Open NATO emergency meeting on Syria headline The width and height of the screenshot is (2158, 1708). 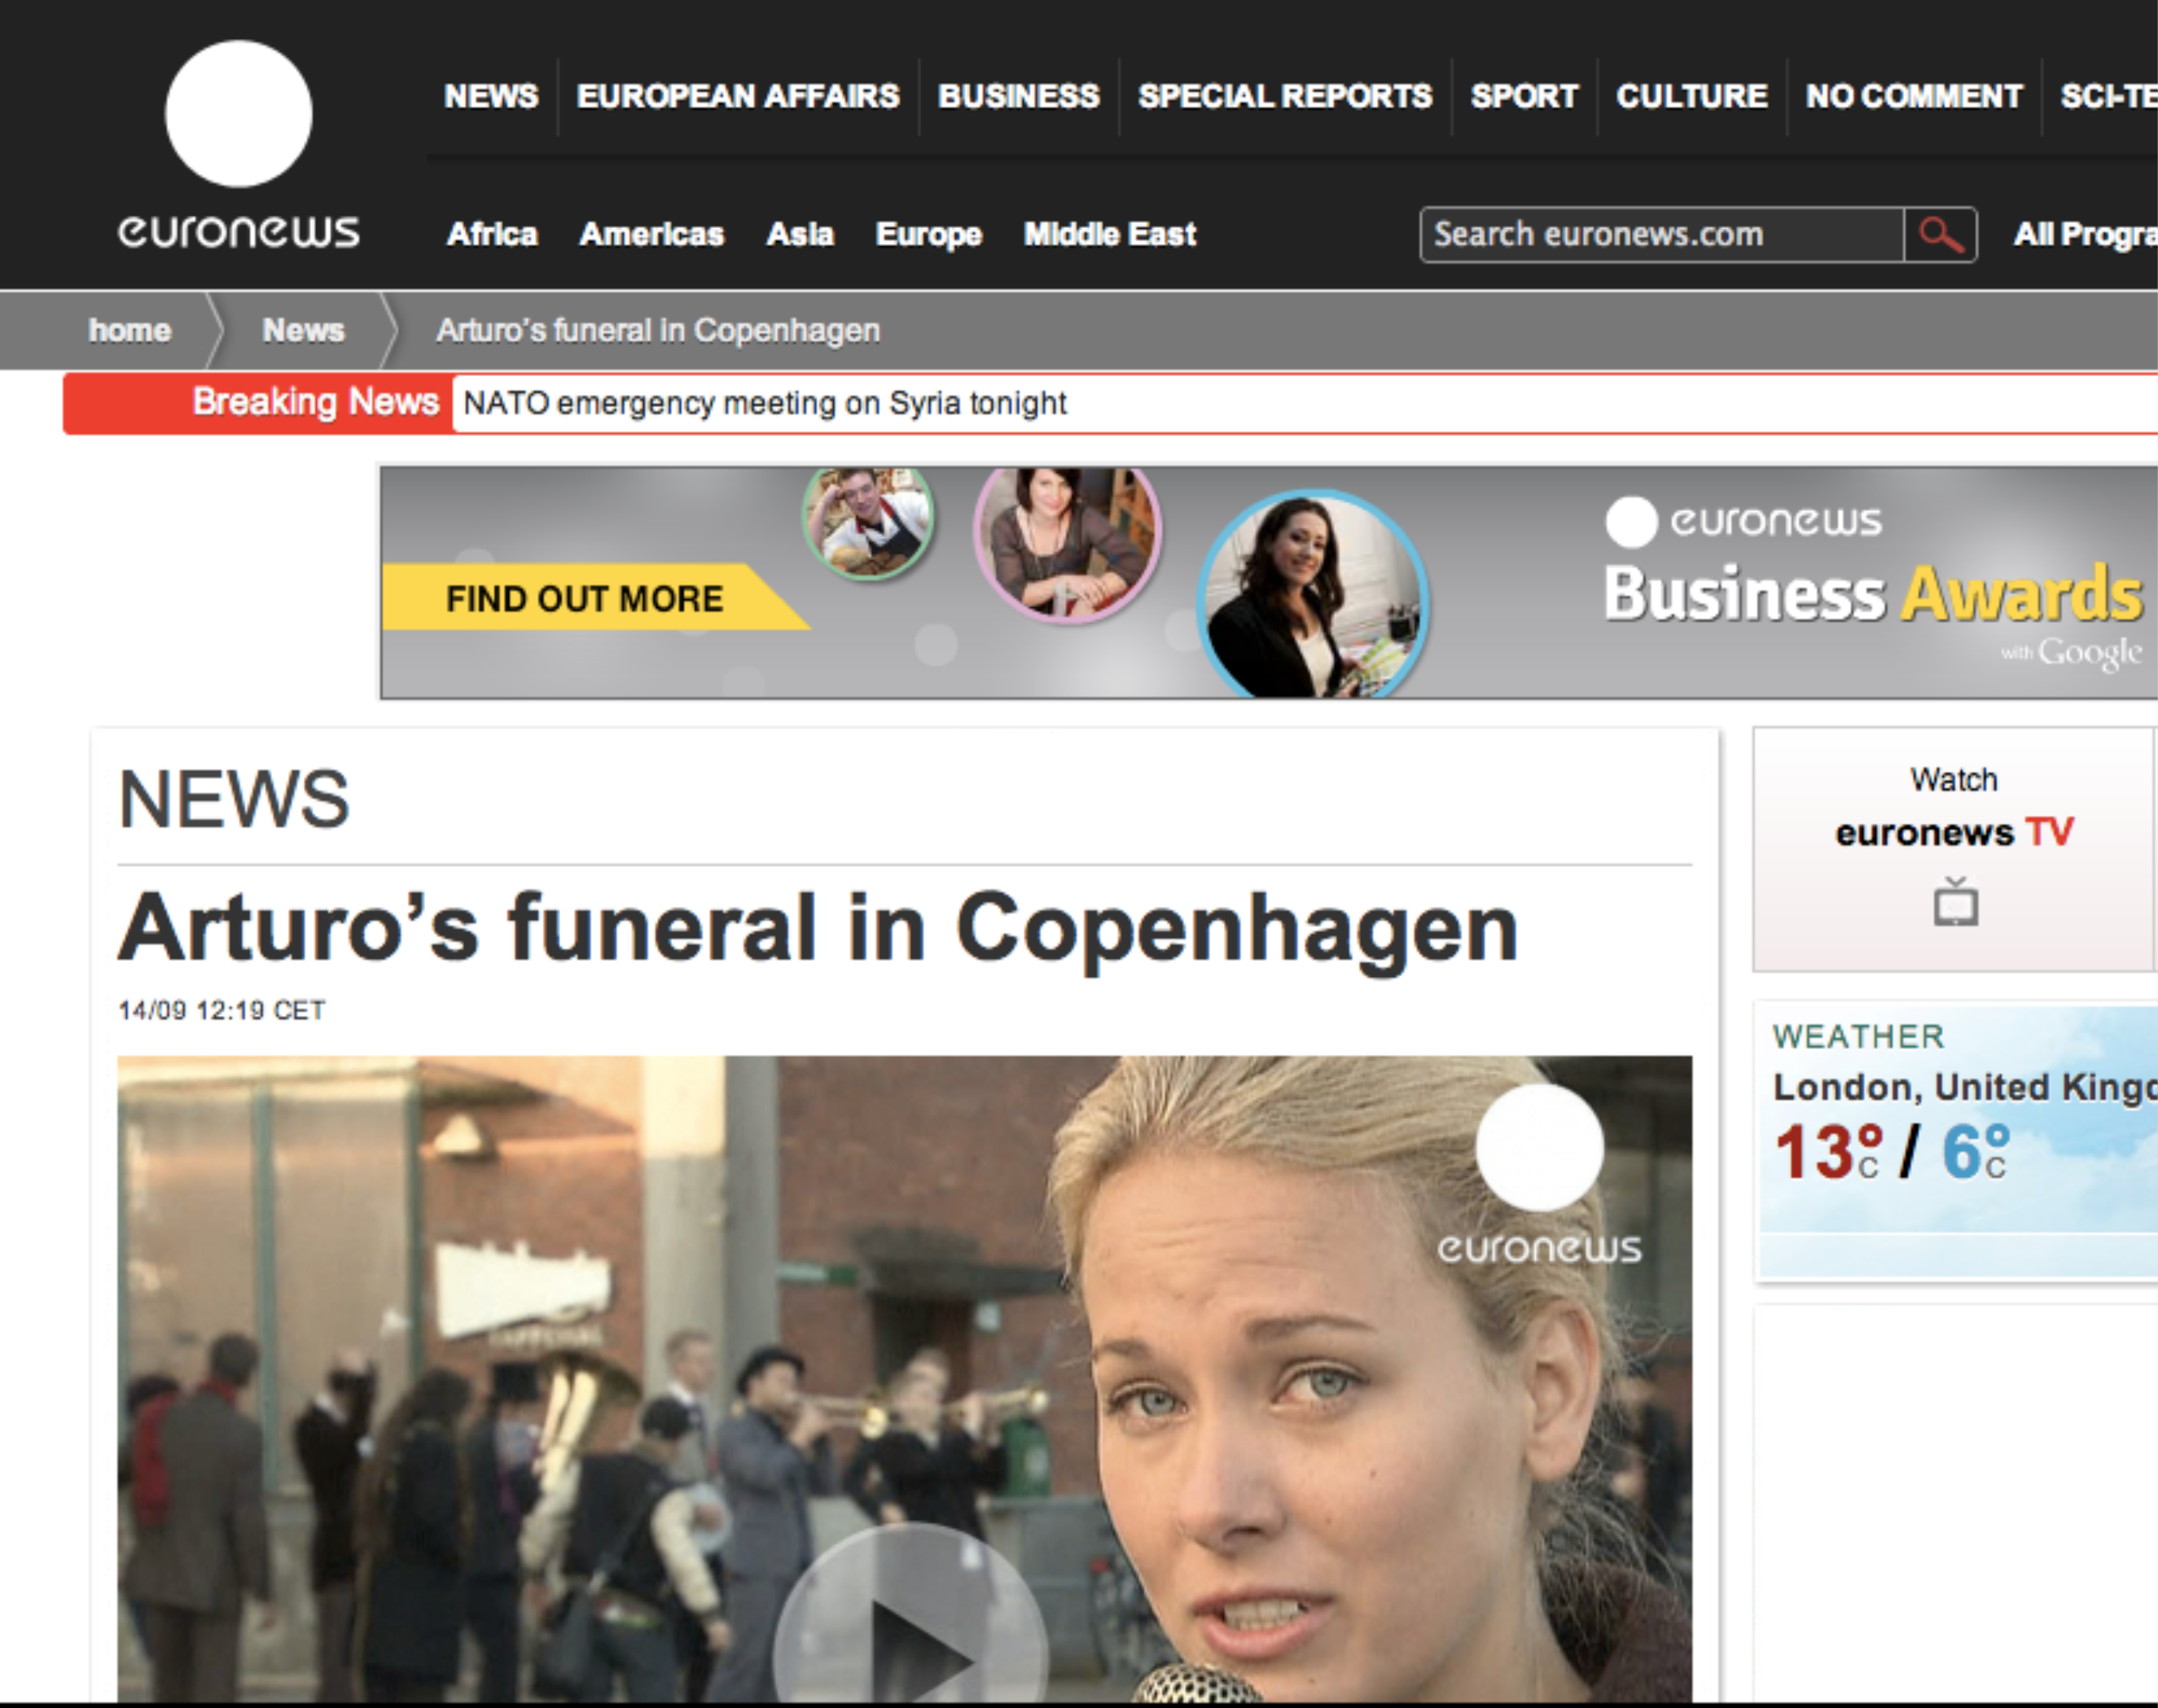pos(765,403)
